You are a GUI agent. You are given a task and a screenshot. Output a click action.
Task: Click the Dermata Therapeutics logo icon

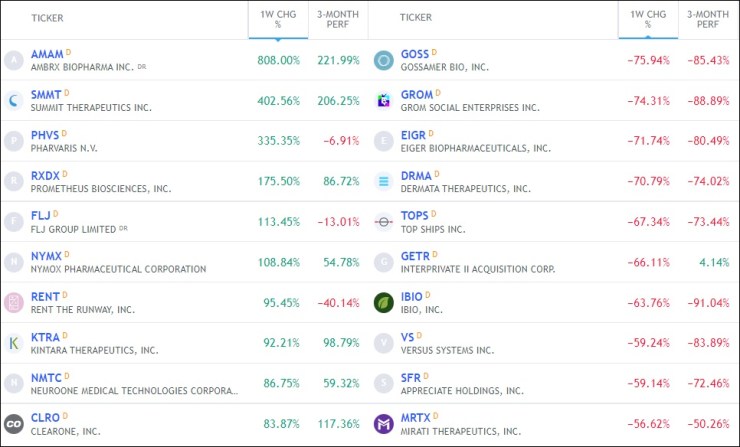383,181
